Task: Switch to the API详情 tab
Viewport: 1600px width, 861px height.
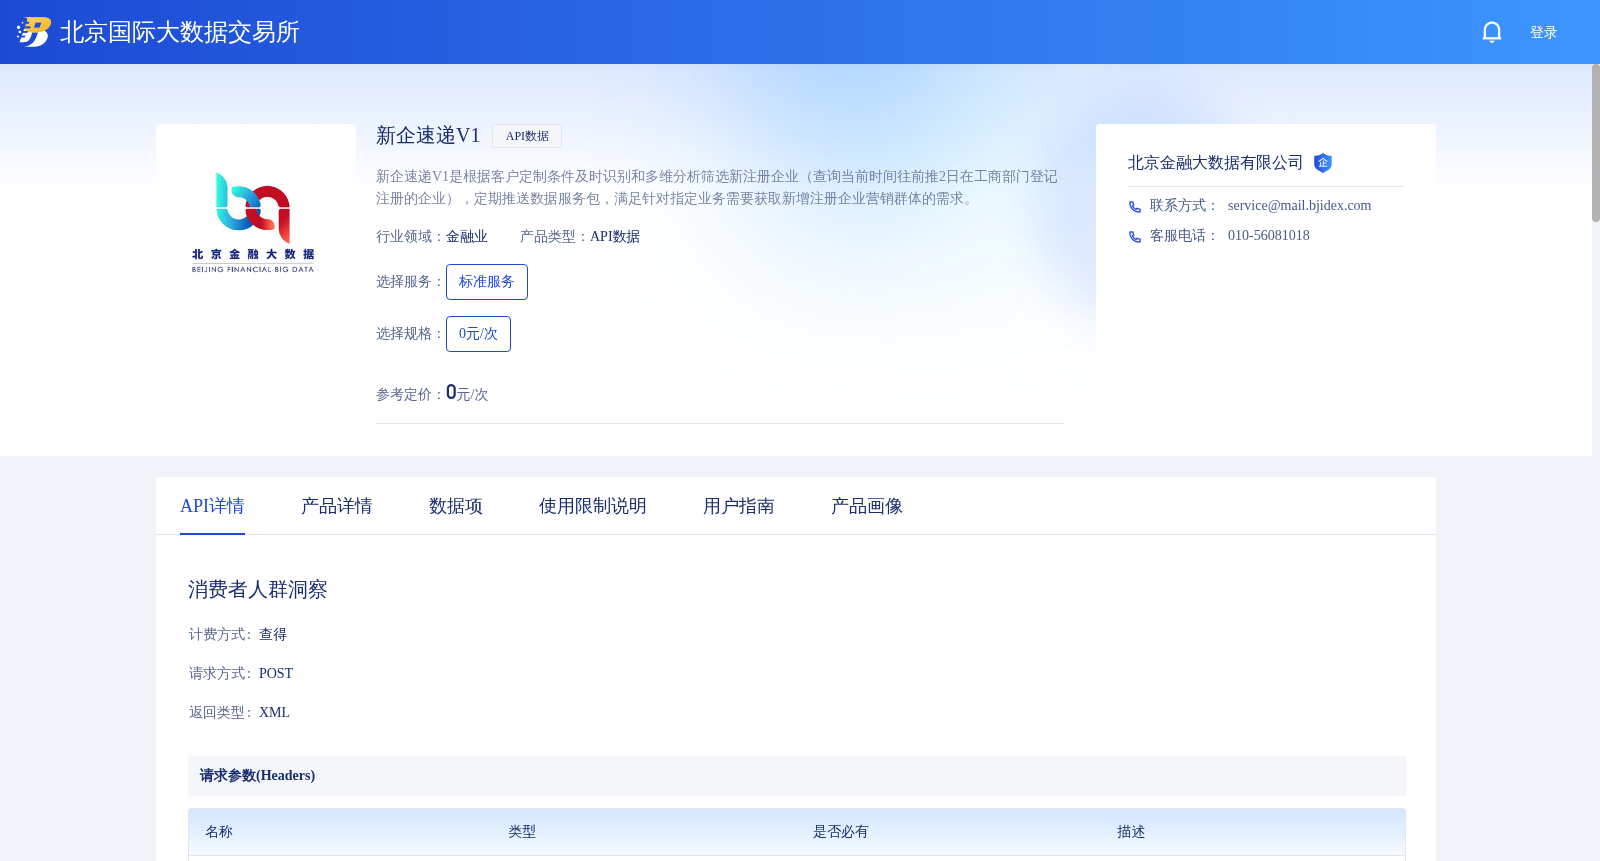Action: pos(212,506)
